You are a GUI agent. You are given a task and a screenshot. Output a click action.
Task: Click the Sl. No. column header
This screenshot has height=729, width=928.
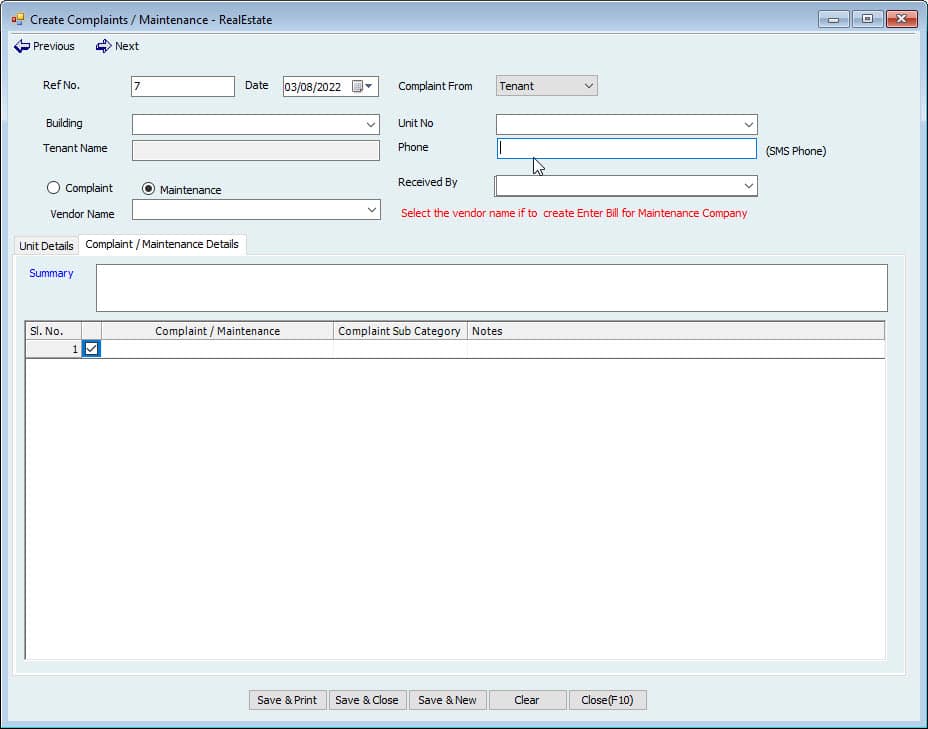(x=53, y=331)
